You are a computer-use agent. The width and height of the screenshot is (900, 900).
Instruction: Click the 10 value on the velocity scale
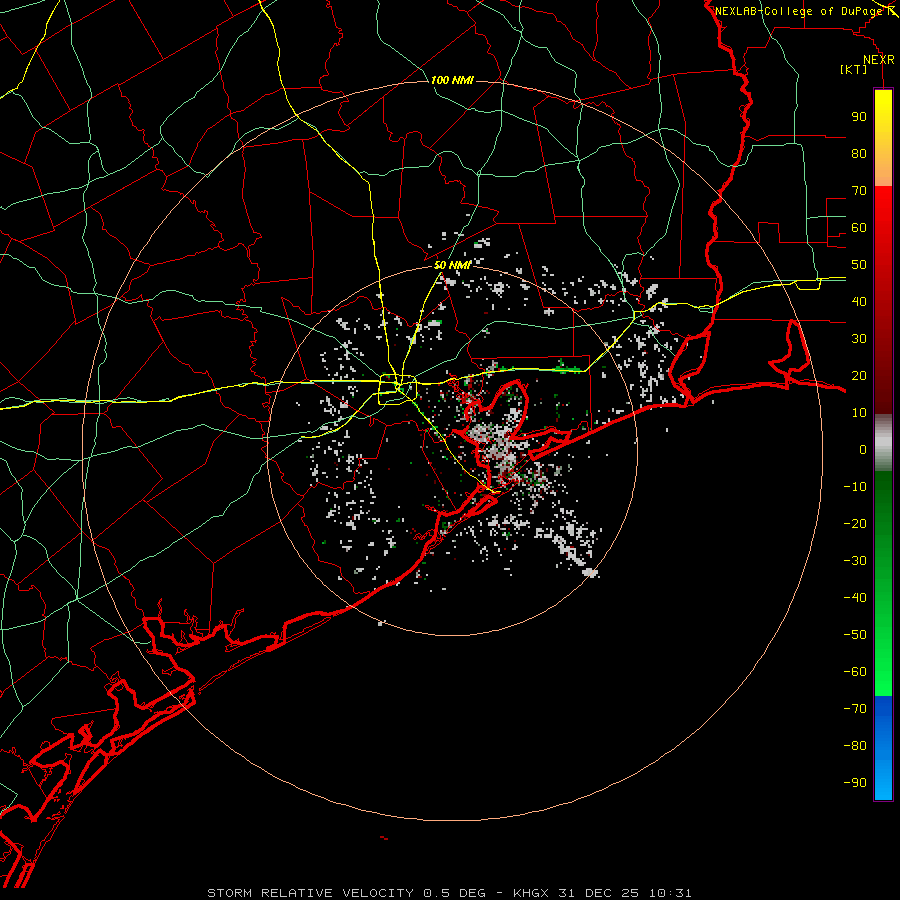(x=859, y=413)
